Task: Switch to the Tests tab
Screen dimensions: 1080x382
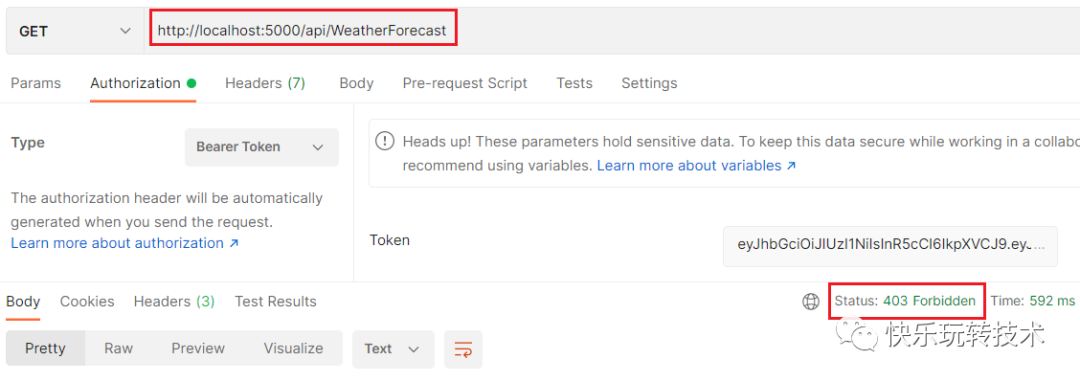Action: (574, 83)
